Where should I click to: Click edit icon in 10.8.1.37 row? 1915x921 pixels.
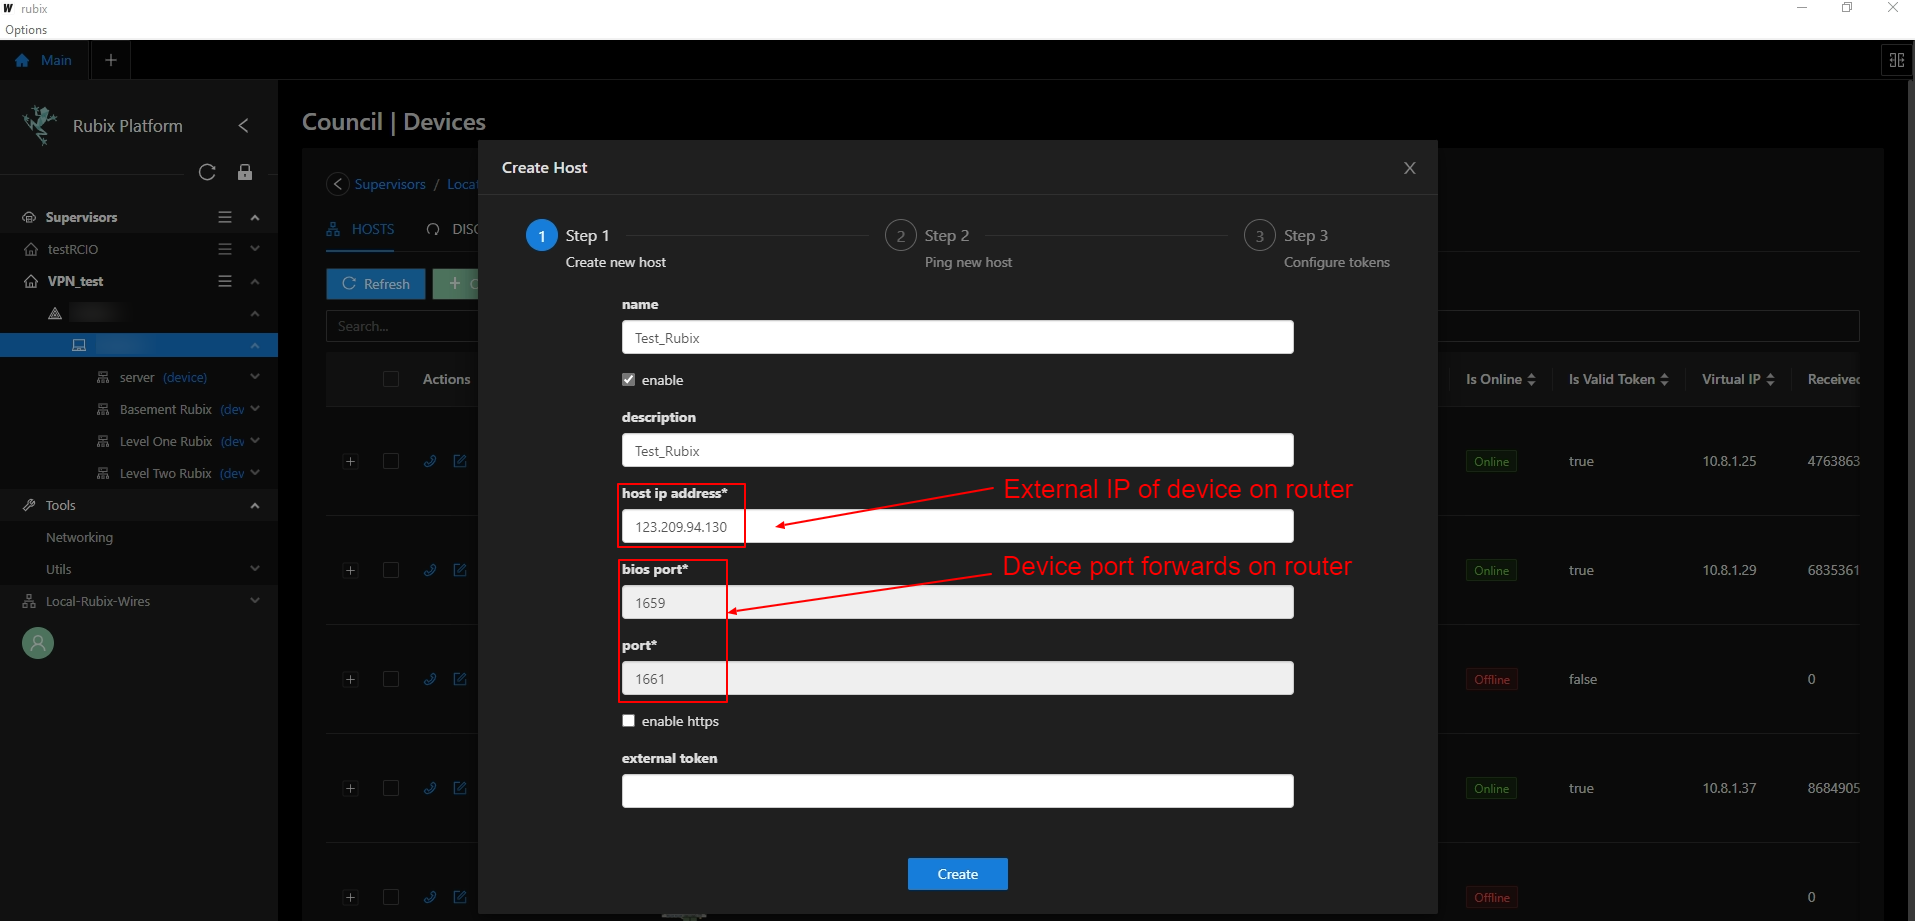[x=460, y=788]
